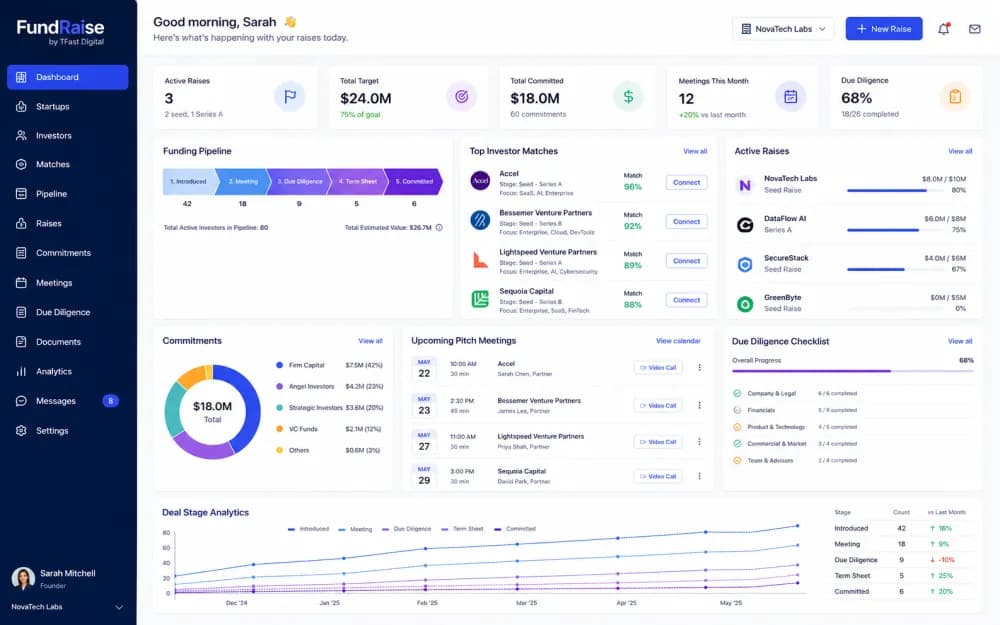Click the Due Diligence overall progress bar
Image resolution: width=1000 pixels, height=625 pixels.
pos(853,371)
